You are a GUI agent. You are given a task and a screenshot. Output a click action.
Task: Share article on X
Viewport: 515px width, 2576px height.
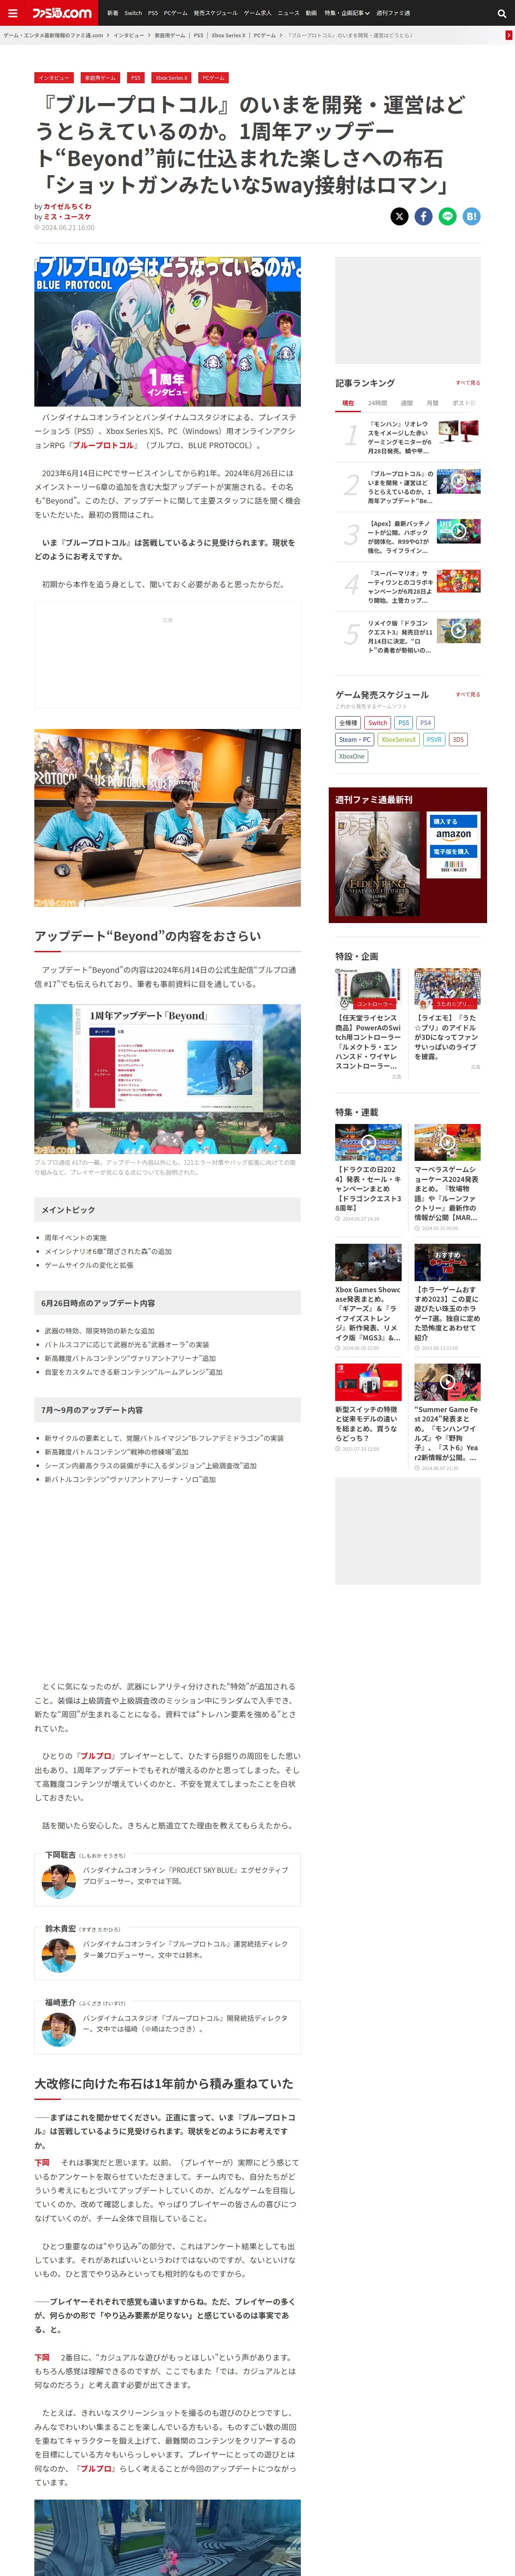pyautogui.click(x=399, y=216)
